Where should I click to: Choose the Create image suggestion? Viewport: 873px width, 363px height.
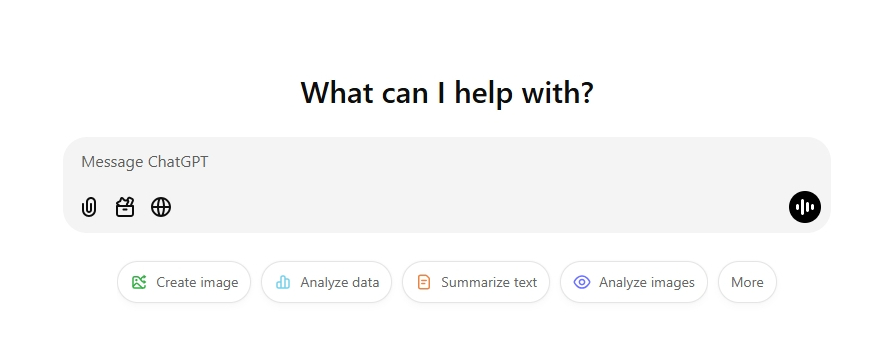click(184, 282)
